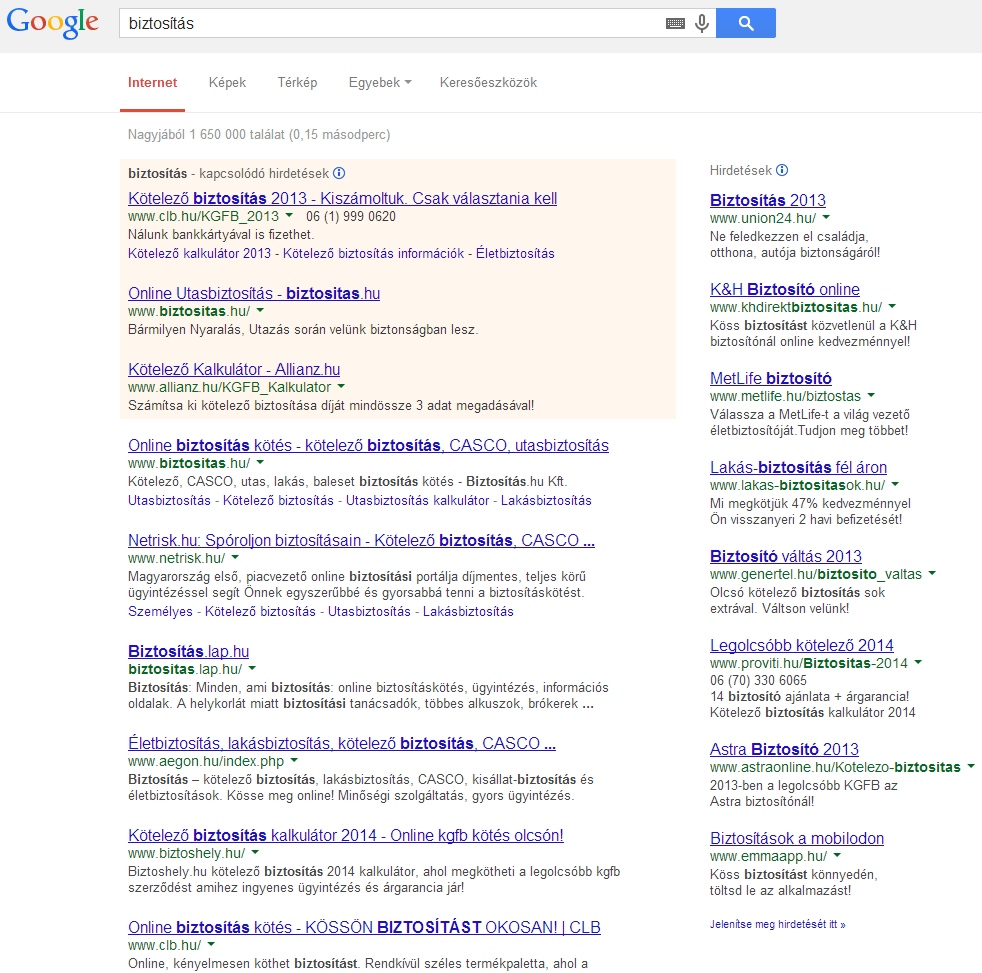Viewport: 982px width, 973px height.
Task: Open Netrisk.hu: Spóroljon biztosításain result
Action: click(x=361, y=540)
